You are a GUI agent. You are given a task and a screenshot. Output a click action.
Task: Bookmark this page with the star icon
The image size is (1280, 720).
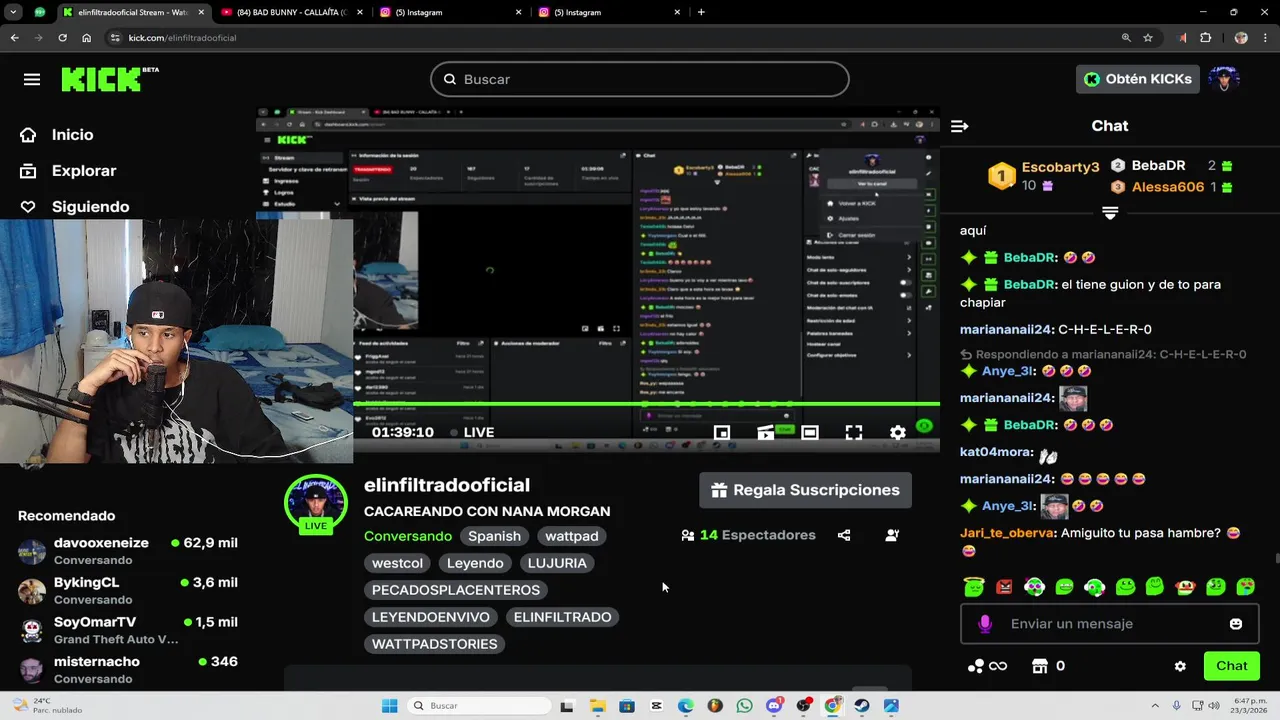click(1148, 38)
